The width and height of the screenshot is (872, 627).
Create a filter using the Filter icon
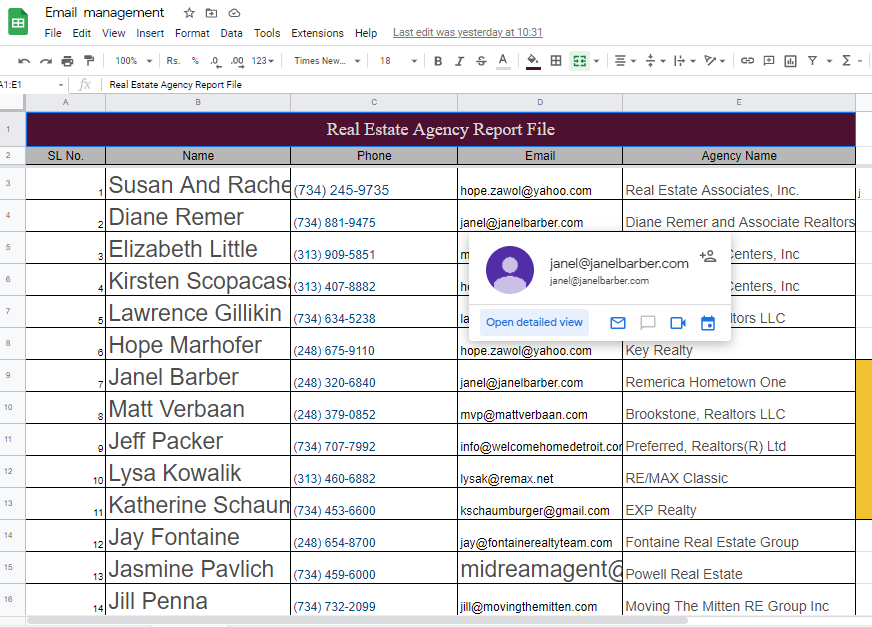click(x=811, y=62)
